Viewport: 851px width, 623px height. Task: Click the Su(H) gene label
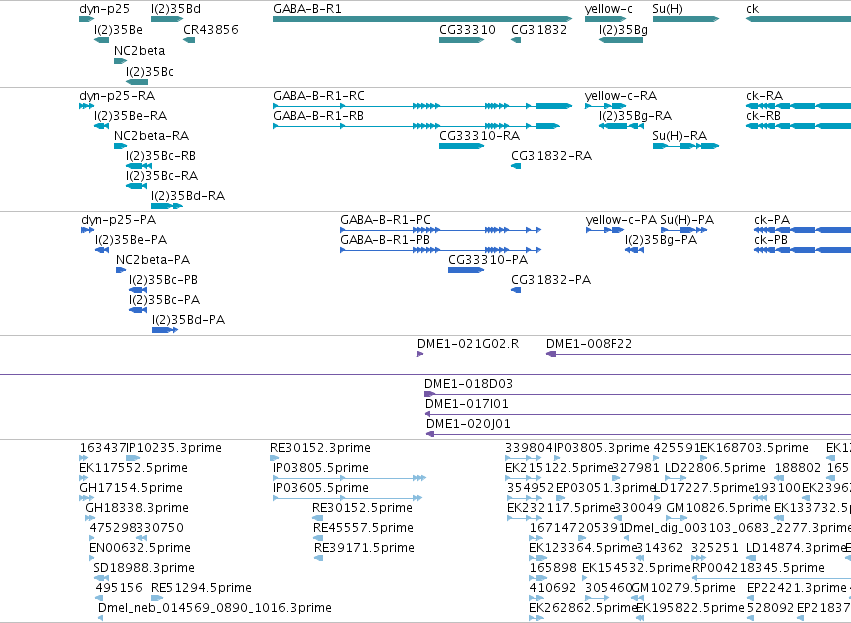pos(668,9)
